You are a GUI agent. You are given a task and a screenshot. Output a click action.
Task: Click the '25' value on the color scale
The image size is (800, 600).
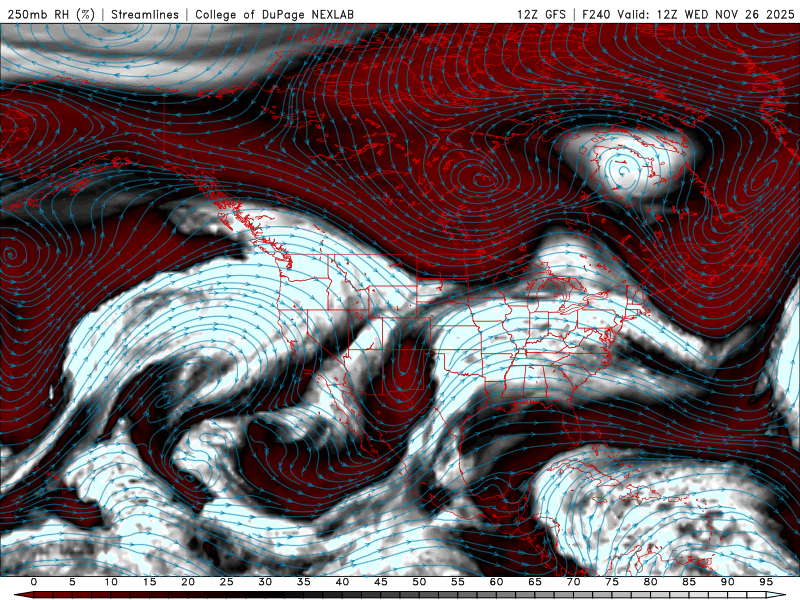(x=227, y=582)
